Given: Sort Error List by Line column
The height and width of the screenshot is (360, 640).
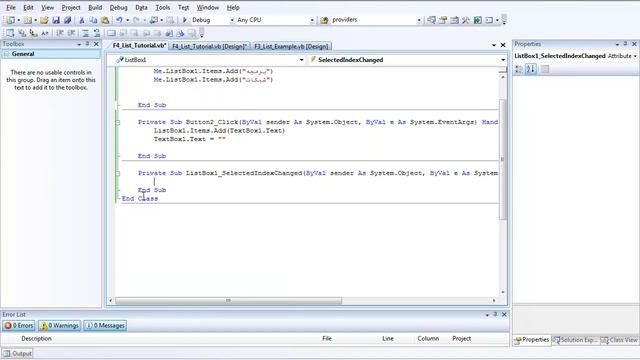Looking at the screenshot, I should [x=388, y=338].
